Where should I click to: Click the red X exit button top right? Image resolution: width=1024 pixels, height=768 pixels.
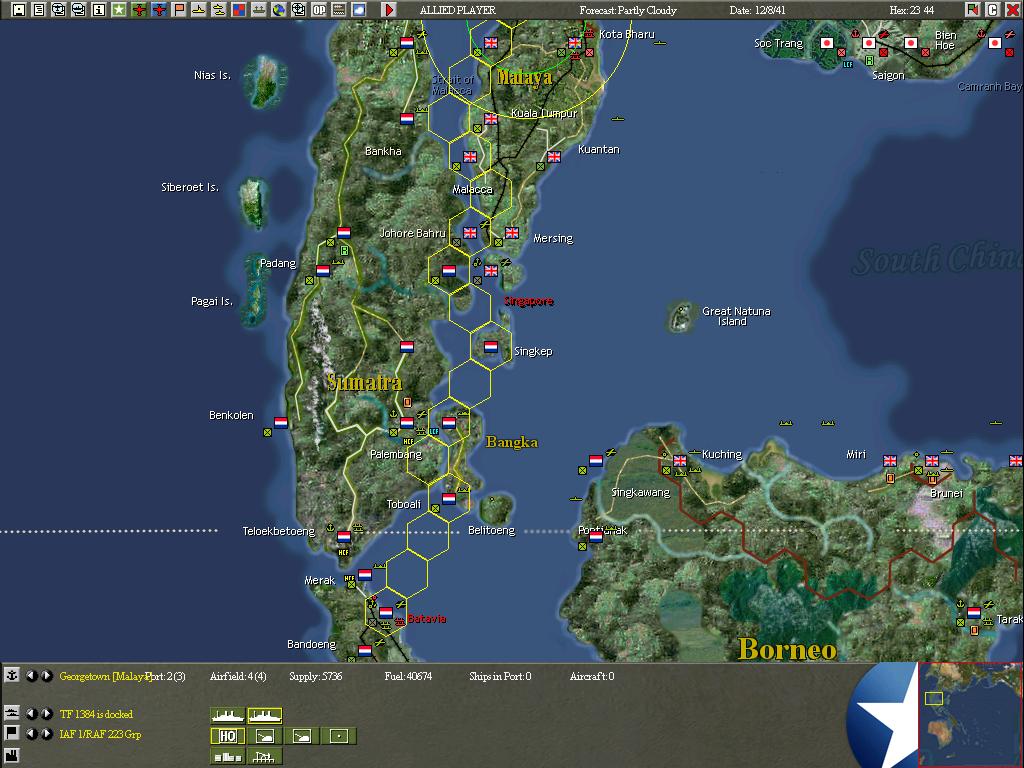pyautogui.click(x=1012, y=10)
